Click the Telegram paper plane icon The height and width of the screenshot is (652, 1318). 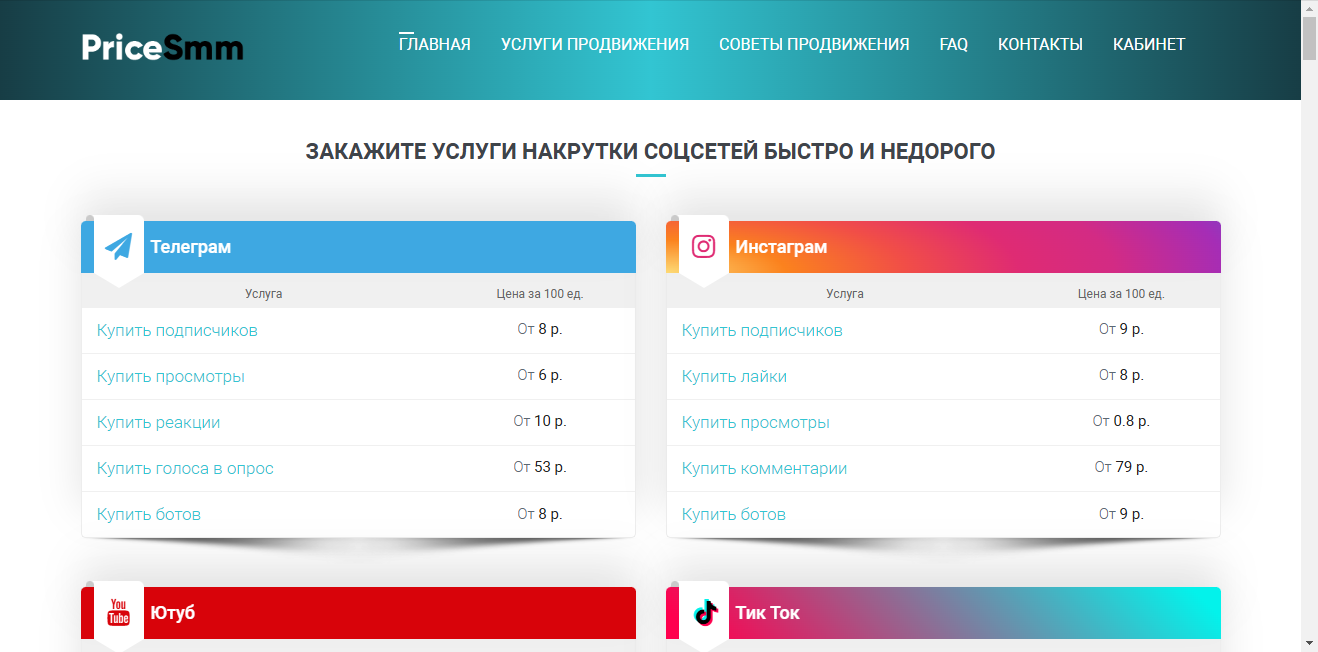(x=118, y=247)
